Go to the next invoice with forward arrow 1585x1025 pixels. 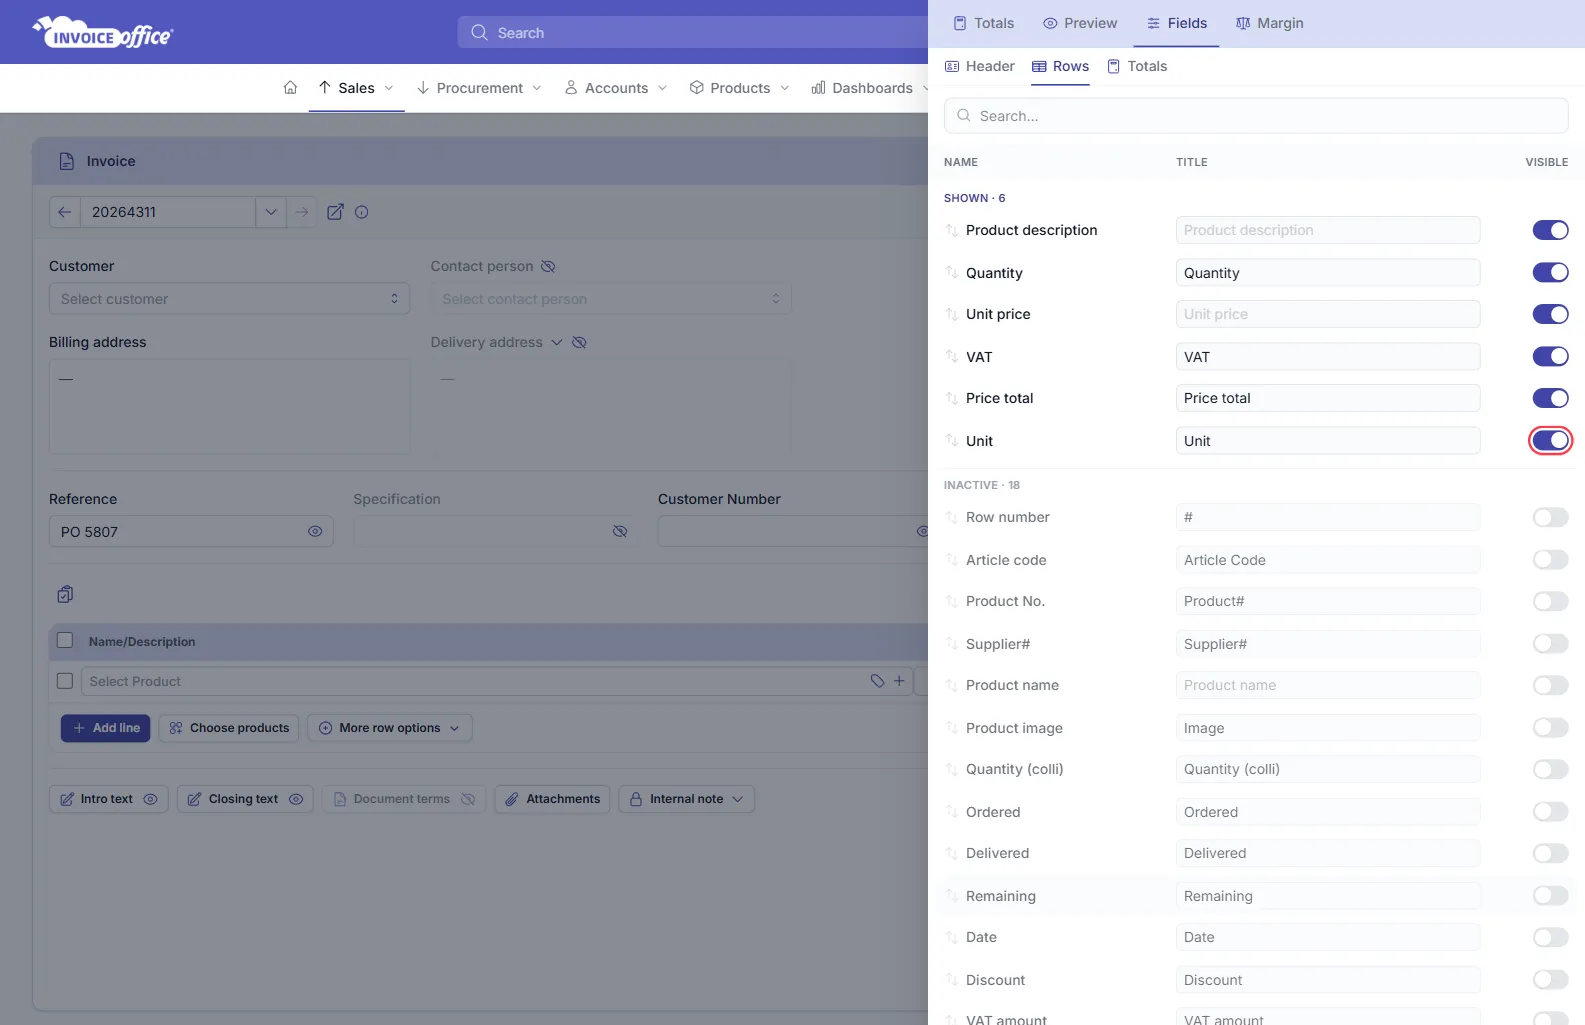pos(302,212)
